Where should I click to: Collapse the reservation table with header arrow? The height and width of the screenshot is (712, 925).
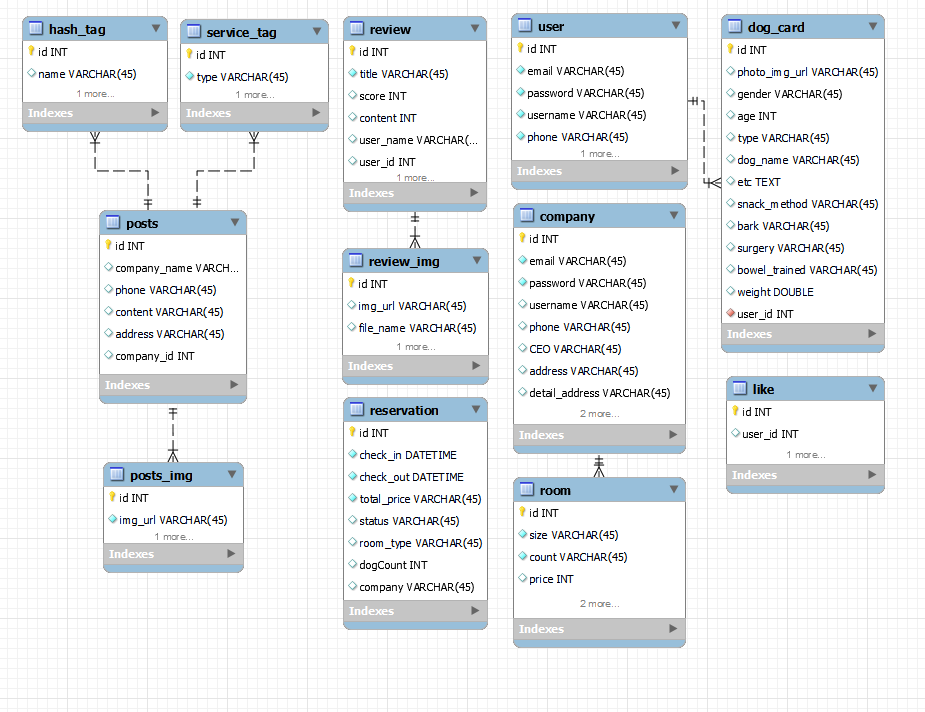coord(476,409)
